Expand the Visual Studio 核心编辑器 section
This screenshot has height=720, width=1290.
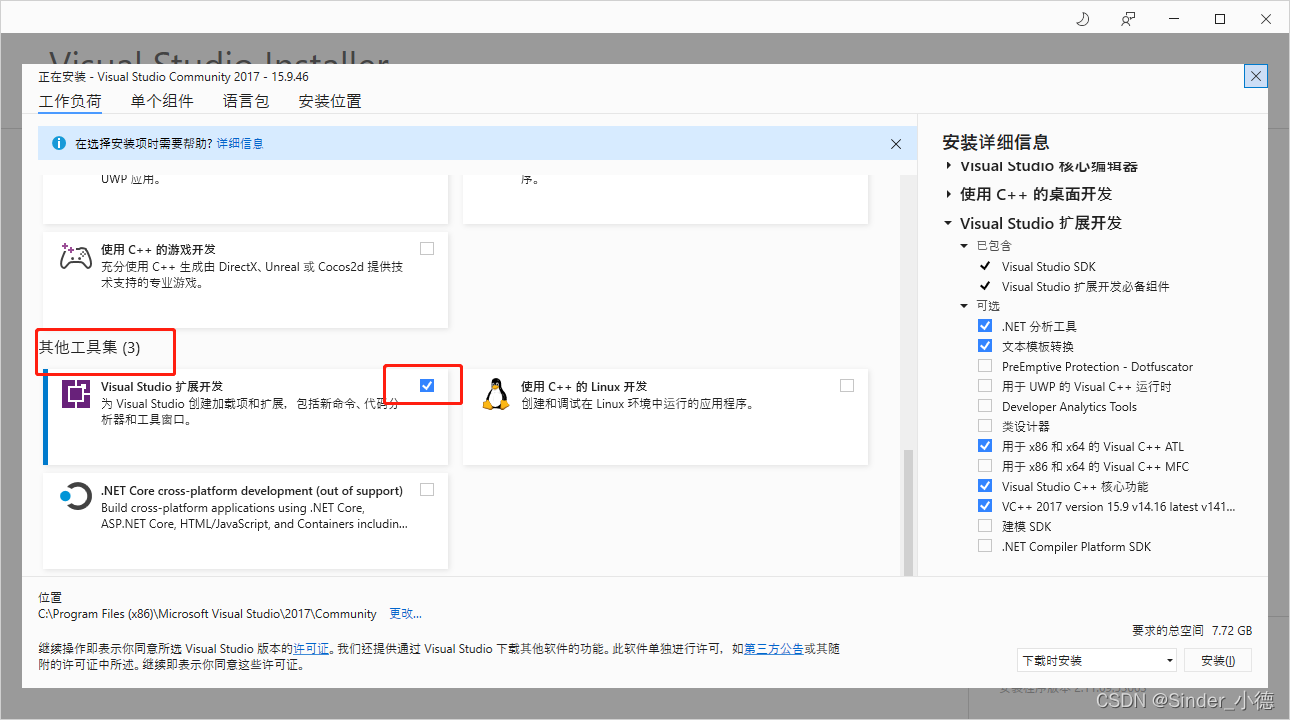click(x=949, y=166)
